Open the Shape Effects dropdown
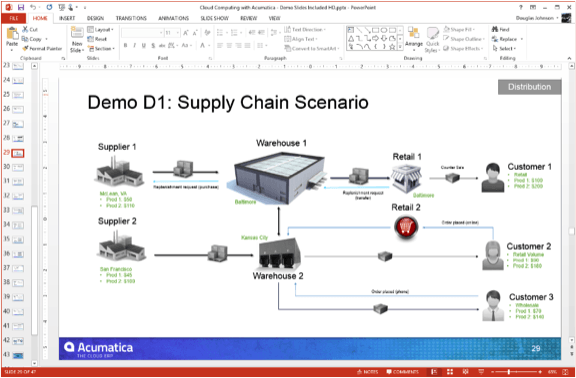This screenshot has width=576, height=378. (464, 48)
